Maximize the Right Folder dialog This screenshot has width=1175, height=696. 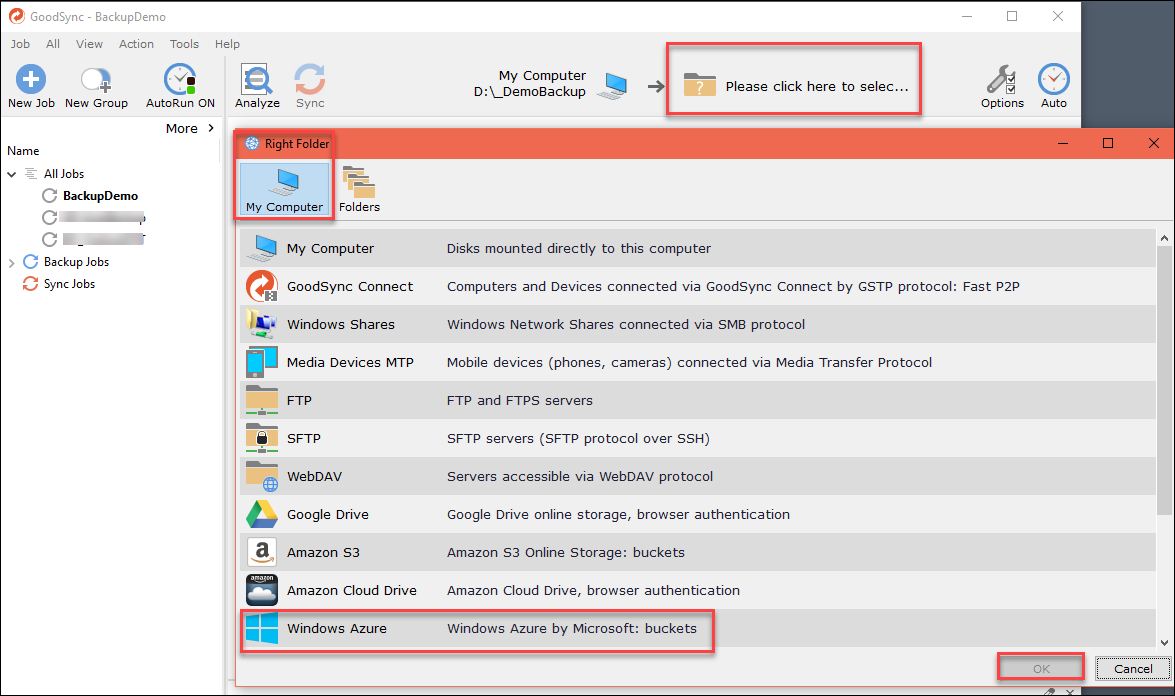click(1108, 143)
